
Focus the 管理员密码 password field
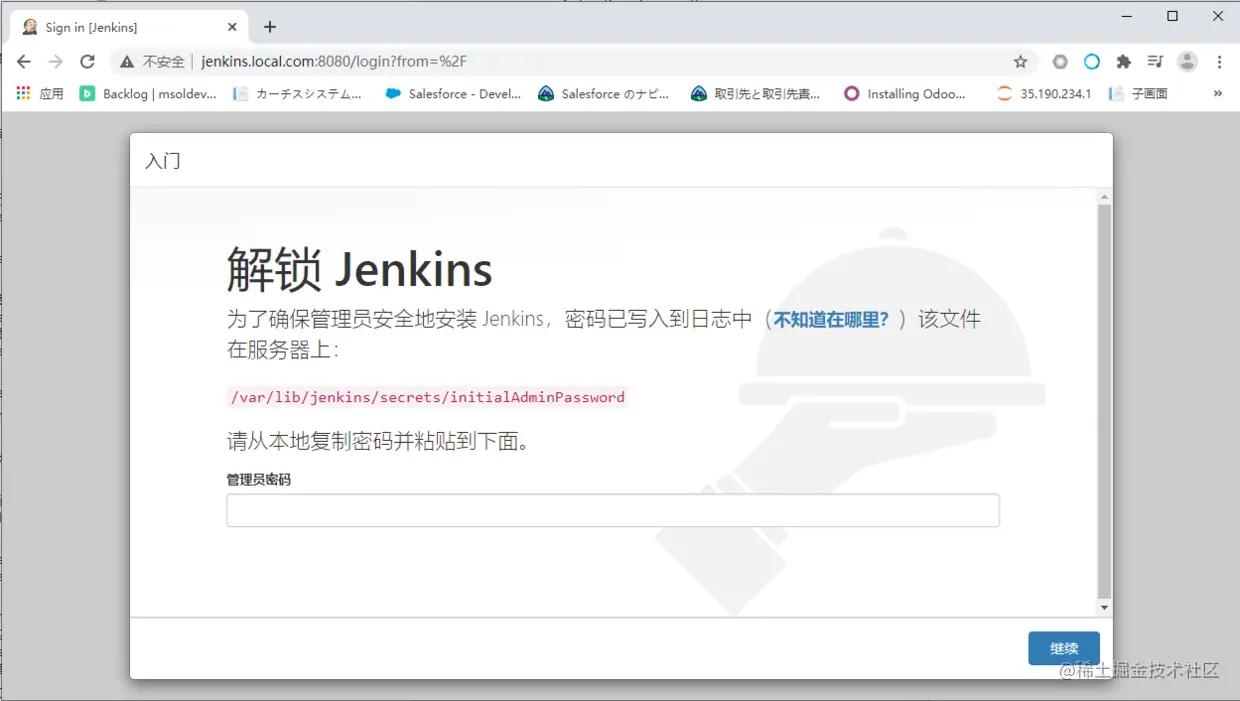613,510
